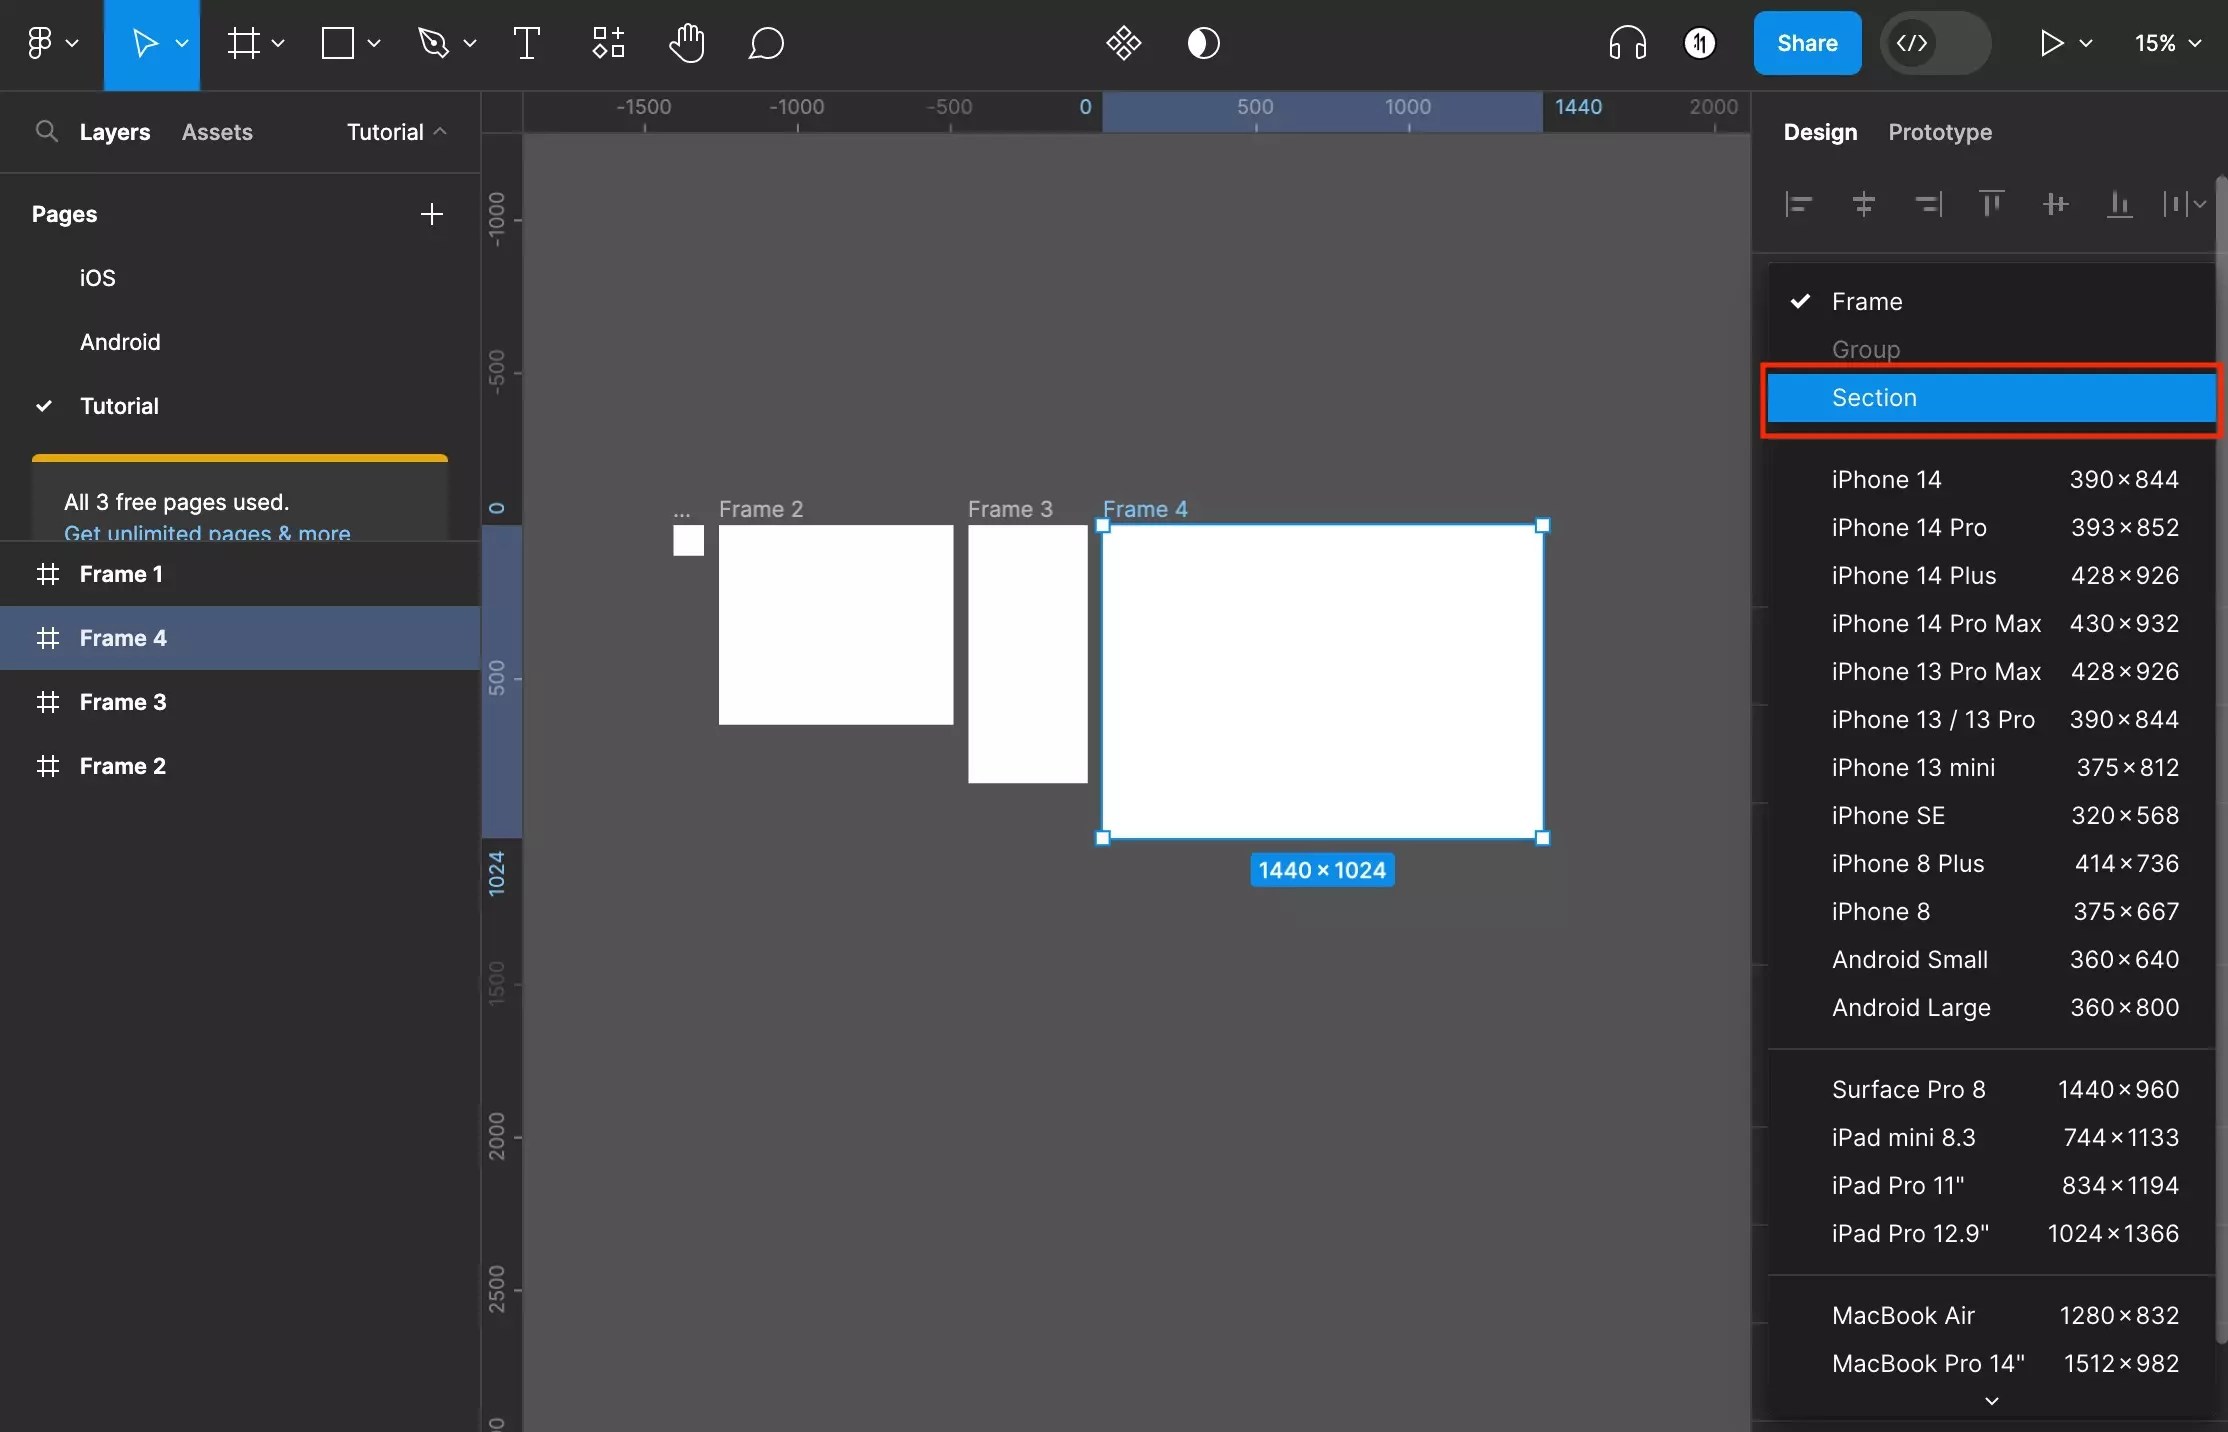Viewport: 2228px width, 1432px height.
Task: Click the align top icon
Action: tap(1991, 205)
